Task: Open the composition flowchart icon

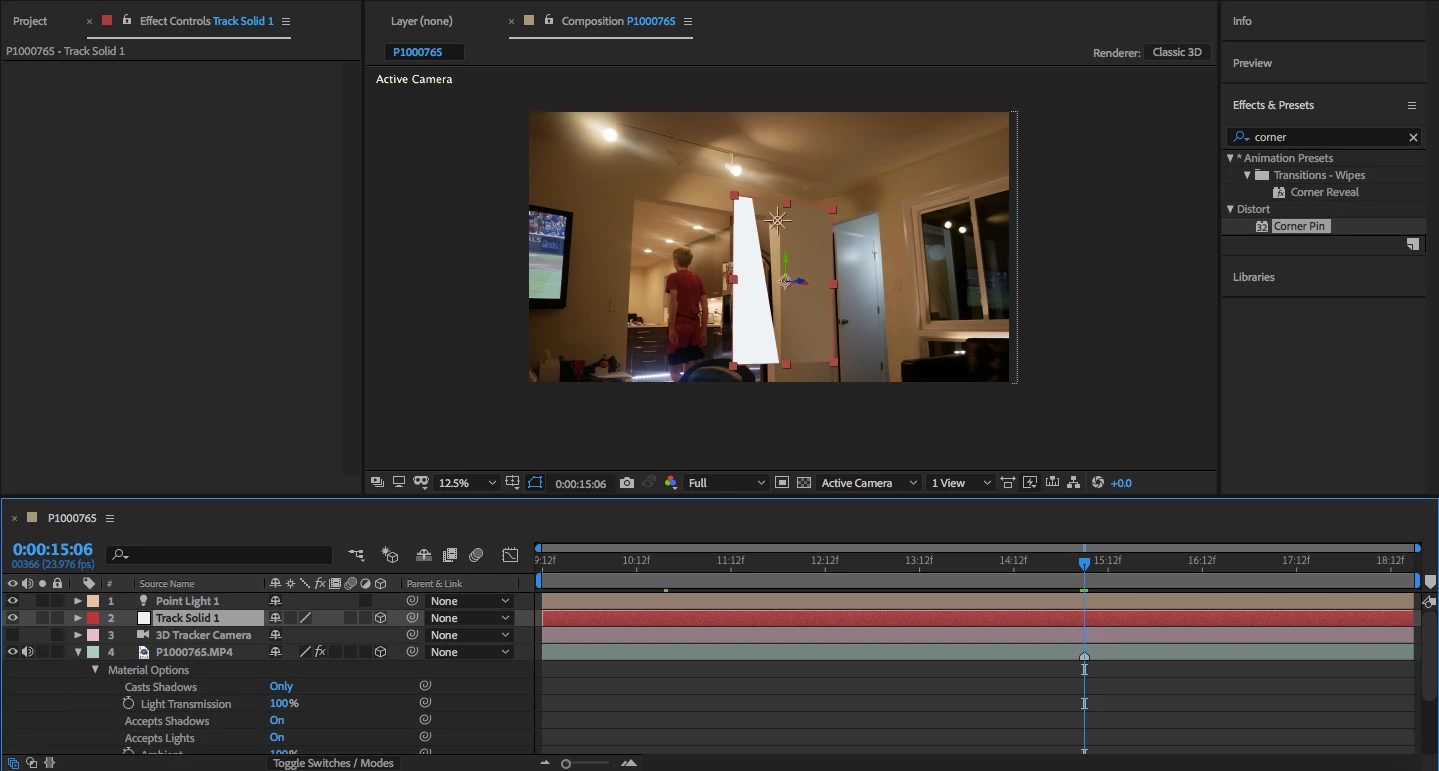Action: pos(1073,483)
